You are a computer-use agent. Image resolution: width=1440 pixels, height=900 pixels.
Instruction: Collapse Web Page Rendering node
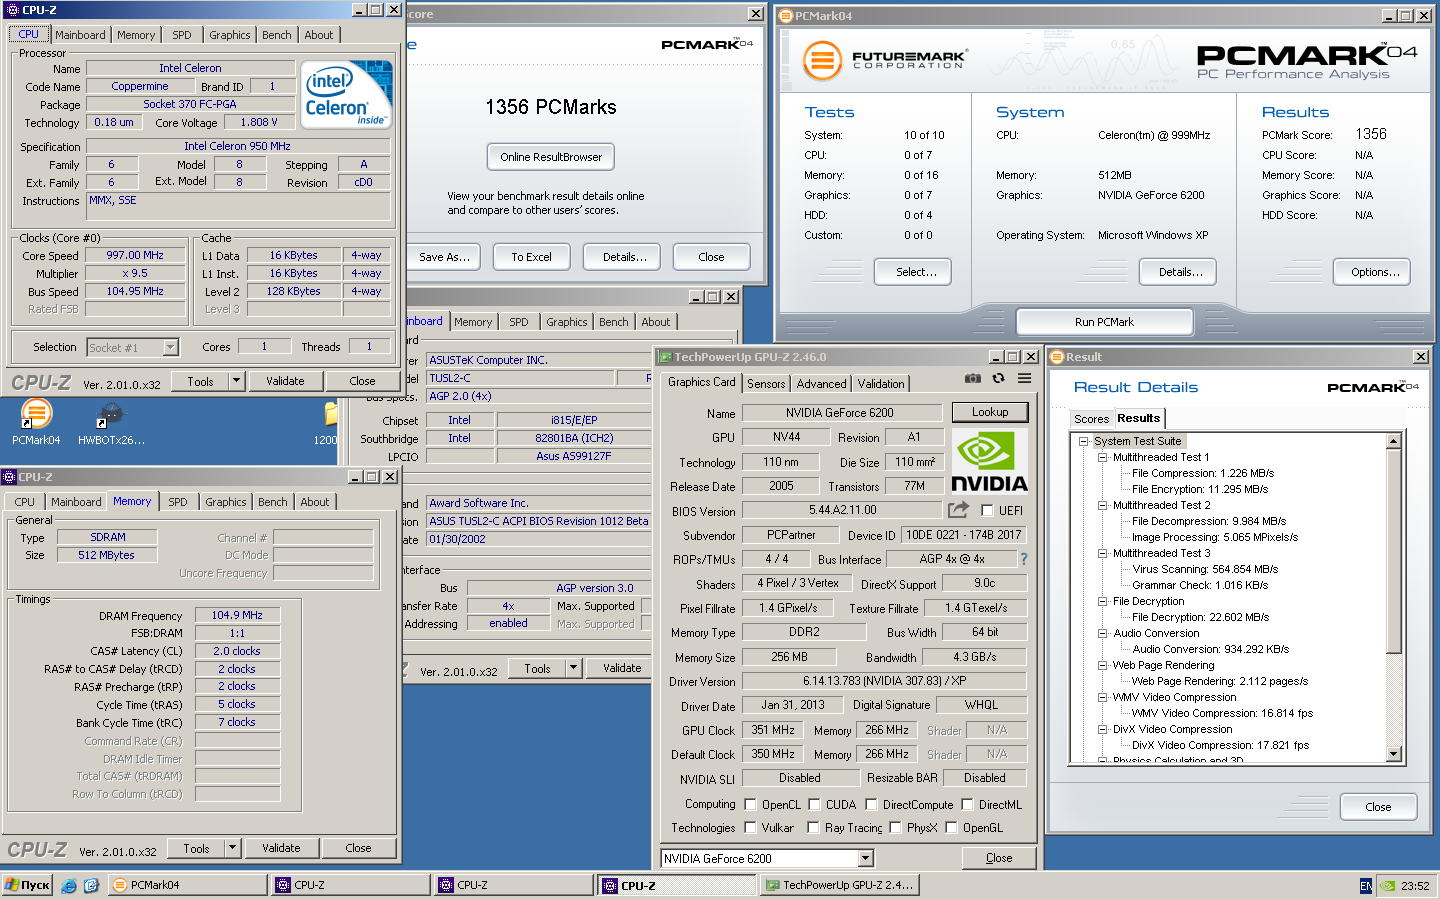coord(1102,665)
